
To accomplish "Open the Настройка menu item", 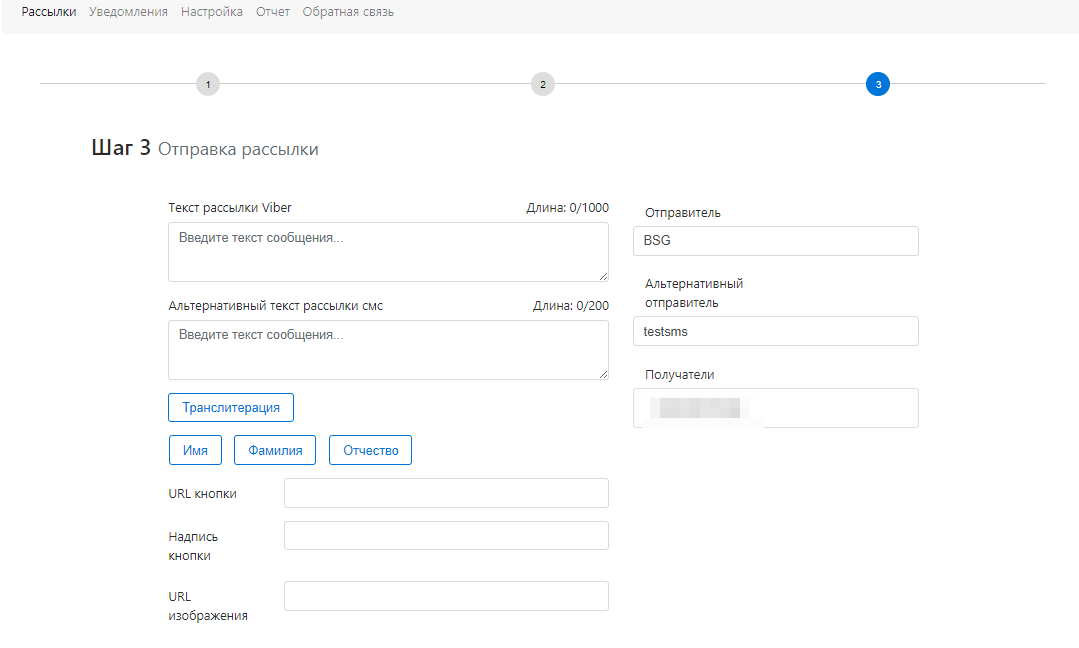I will click(212, 12).
